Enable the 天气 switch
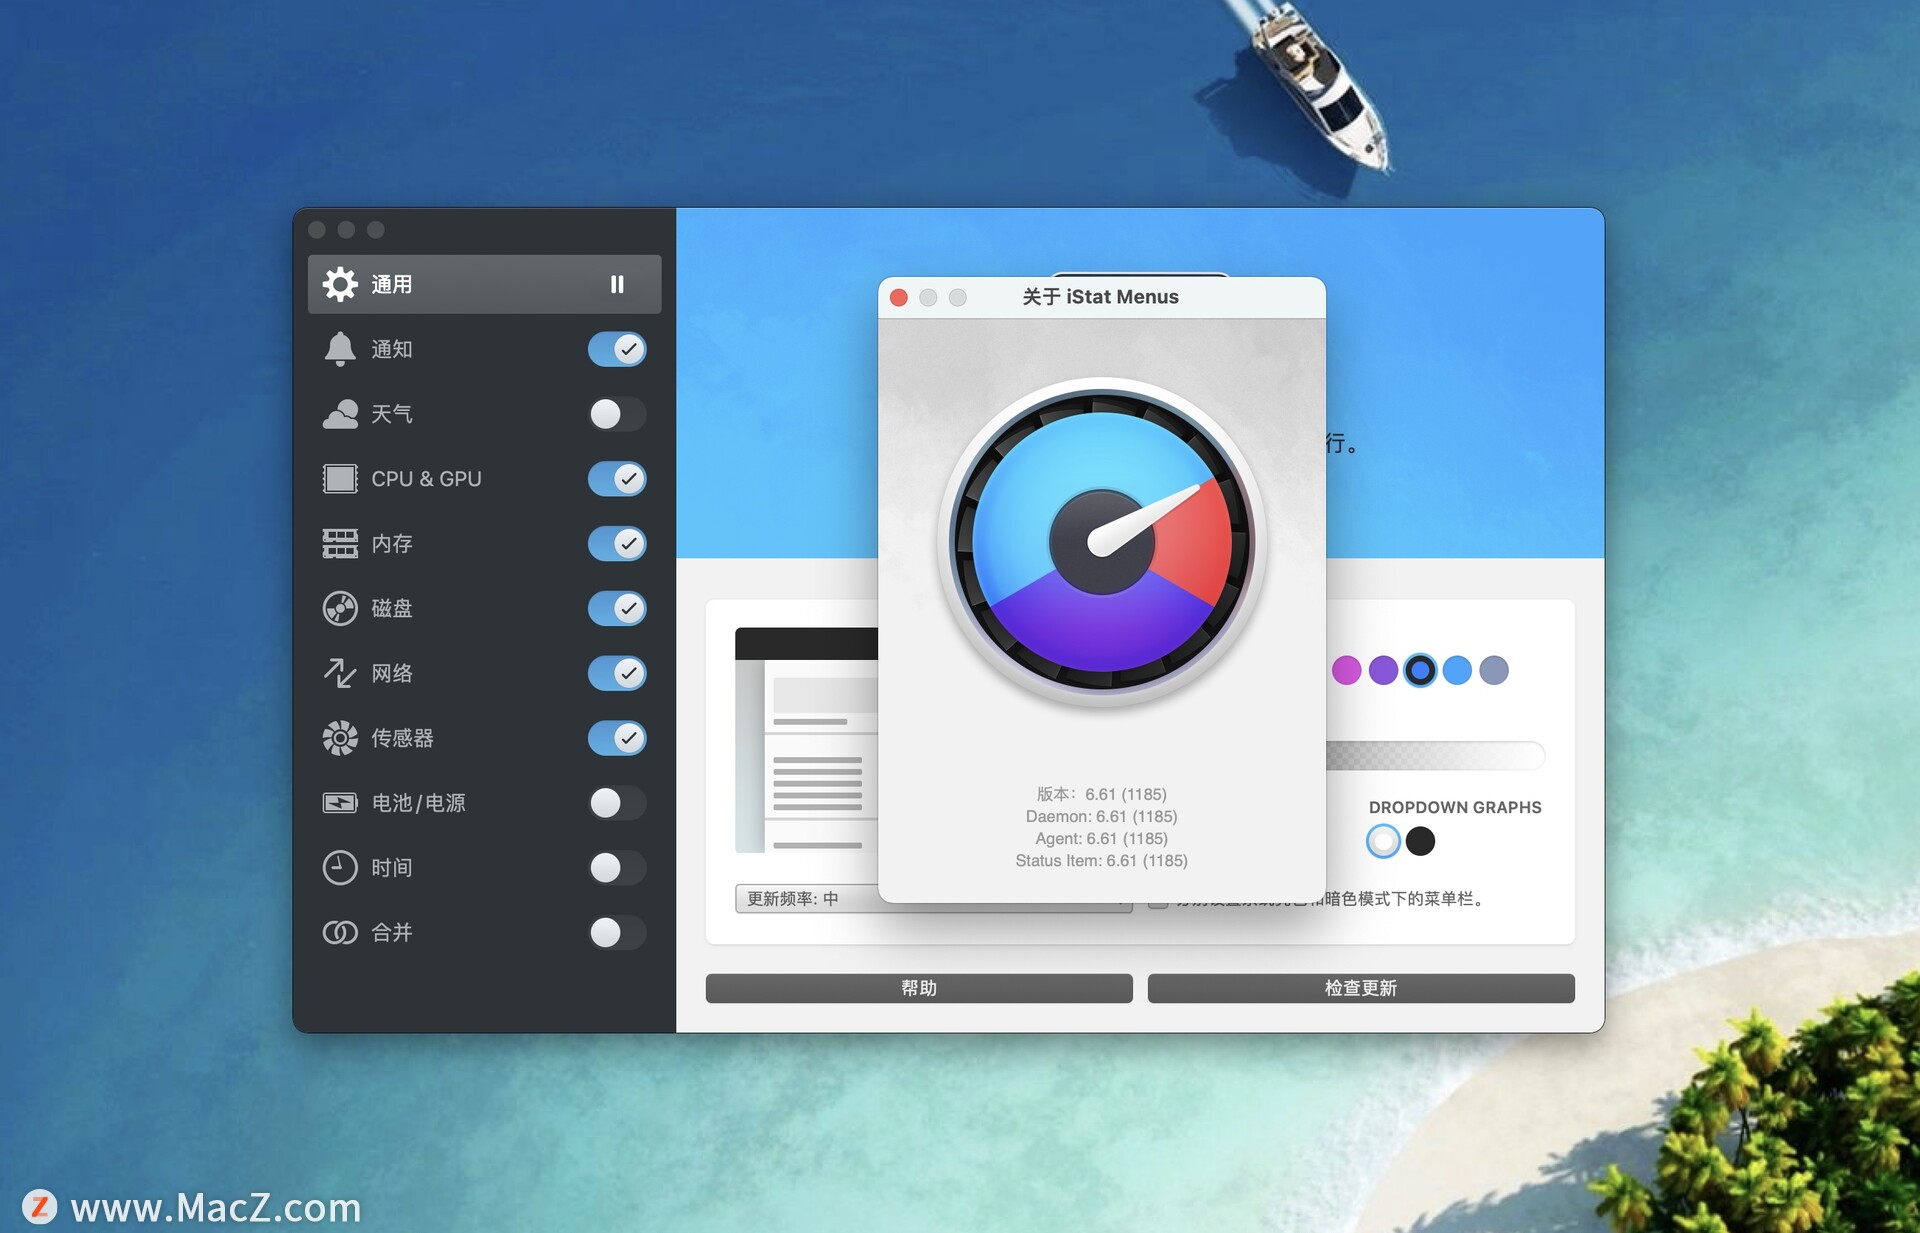The image size is (1920, 1233). 617,414
